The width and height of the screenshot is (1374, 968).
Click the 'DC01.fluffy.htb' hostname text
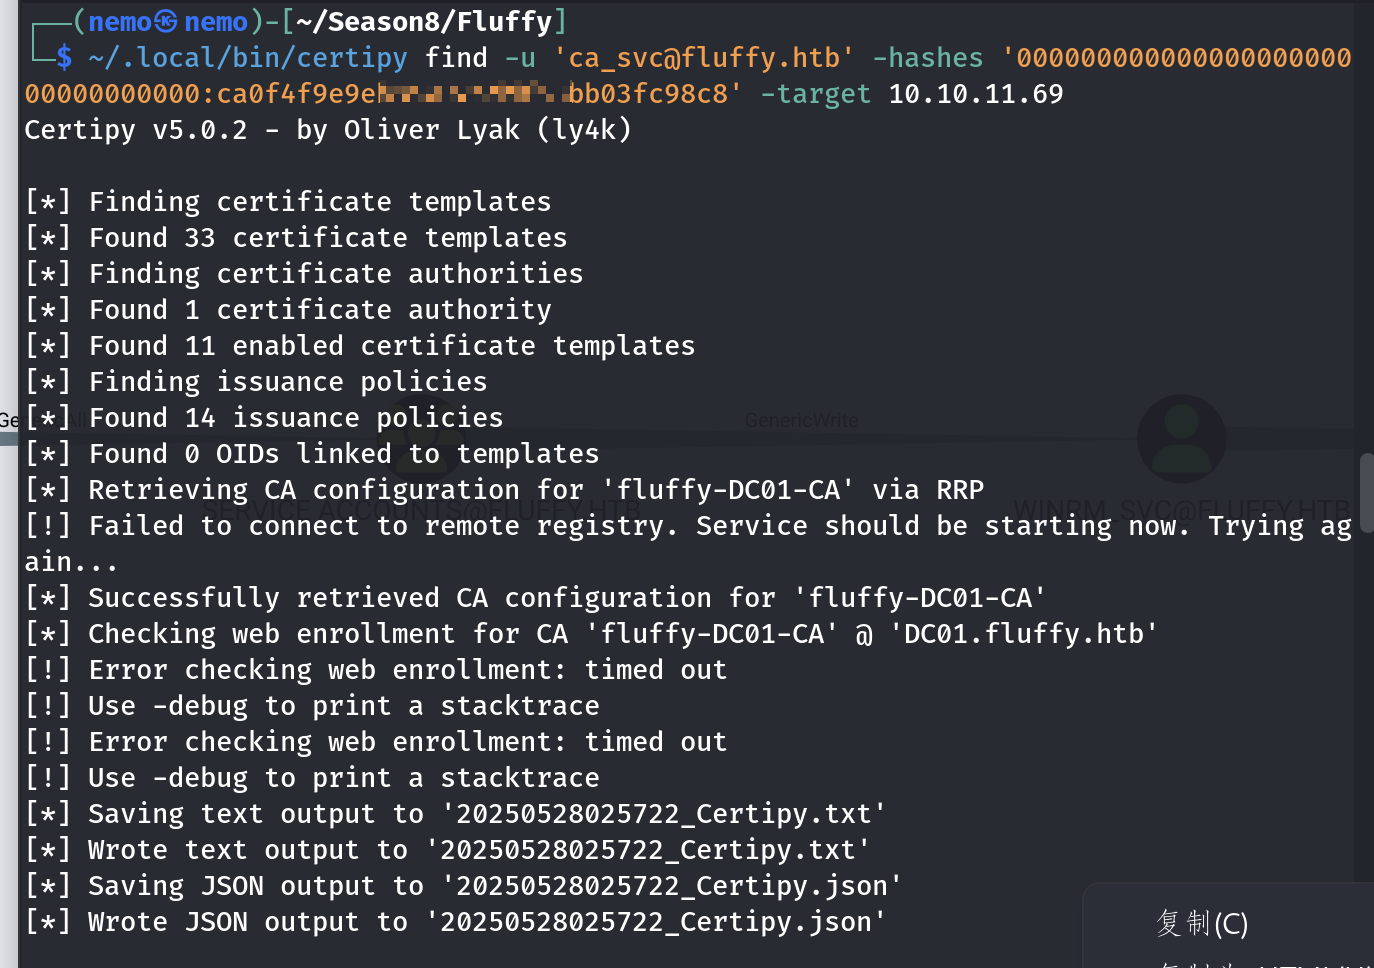pos(1024,634)
